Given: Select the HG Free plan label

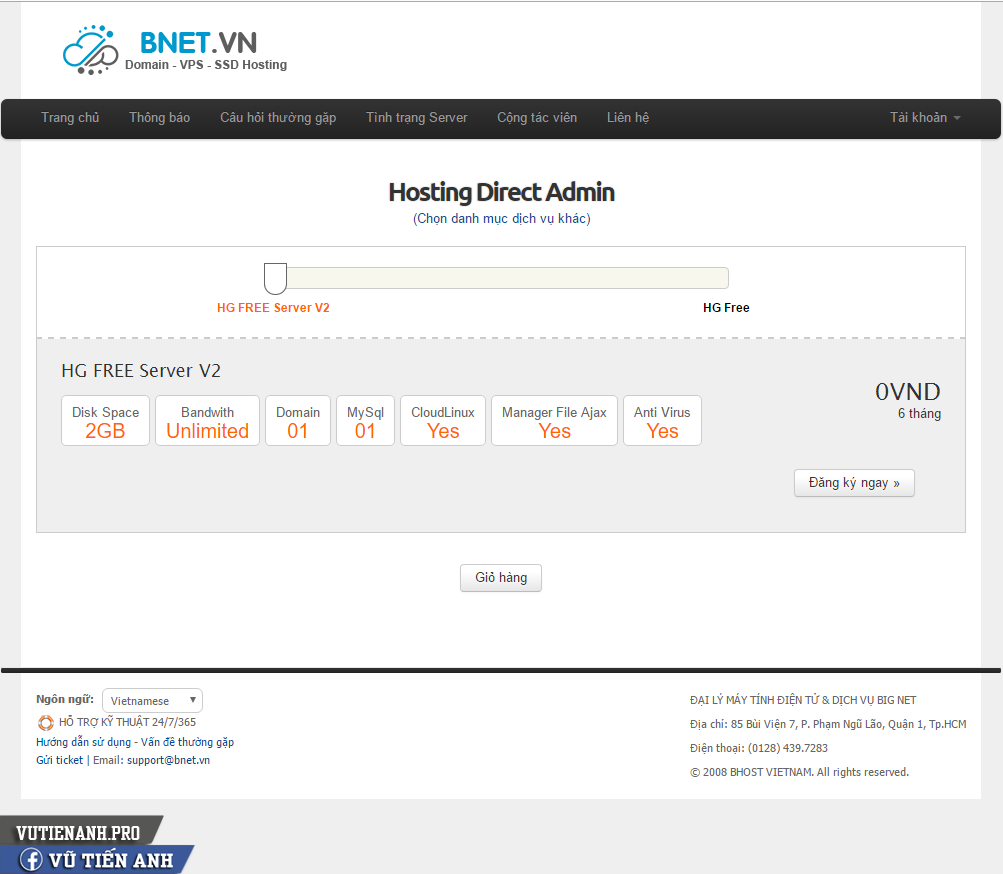Looking at the screenshot, I should tap(726, 308).
